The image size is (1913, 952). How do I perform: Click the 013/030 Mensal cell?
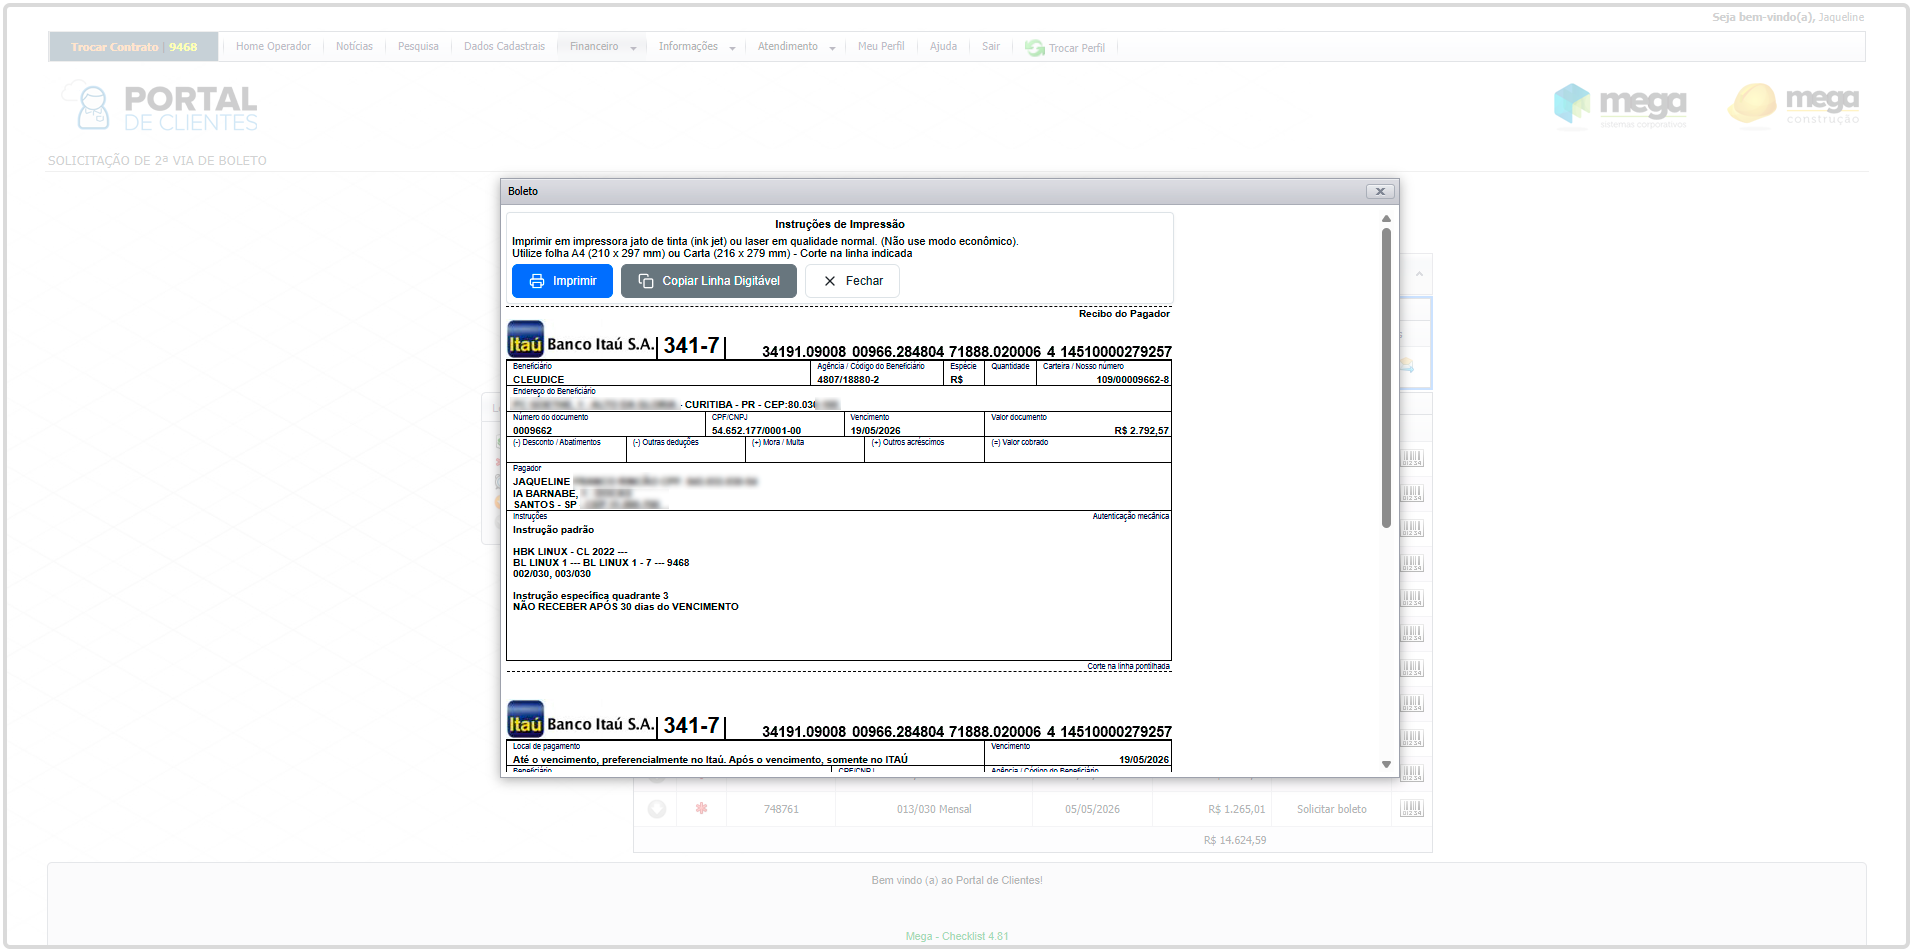[933, 809]
